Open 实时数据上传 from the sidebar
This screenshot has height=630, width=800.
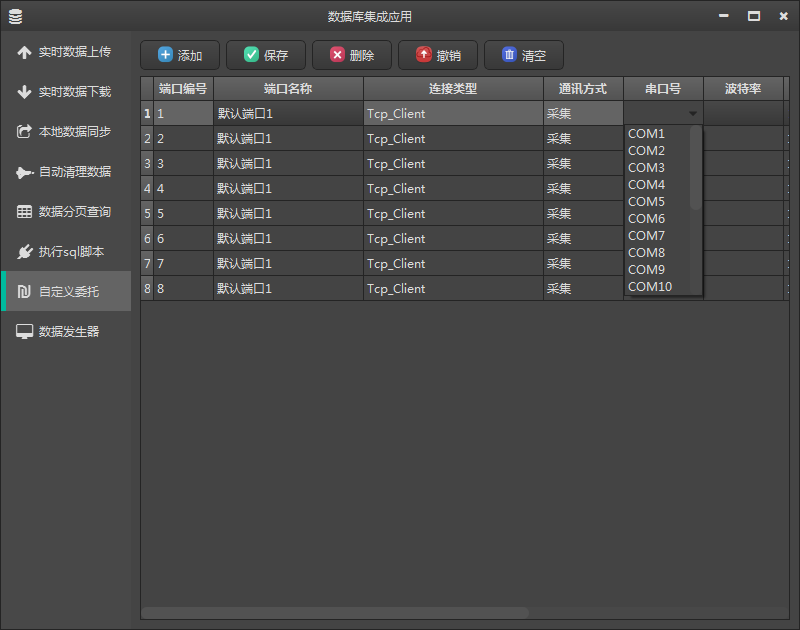pos(66,52)
